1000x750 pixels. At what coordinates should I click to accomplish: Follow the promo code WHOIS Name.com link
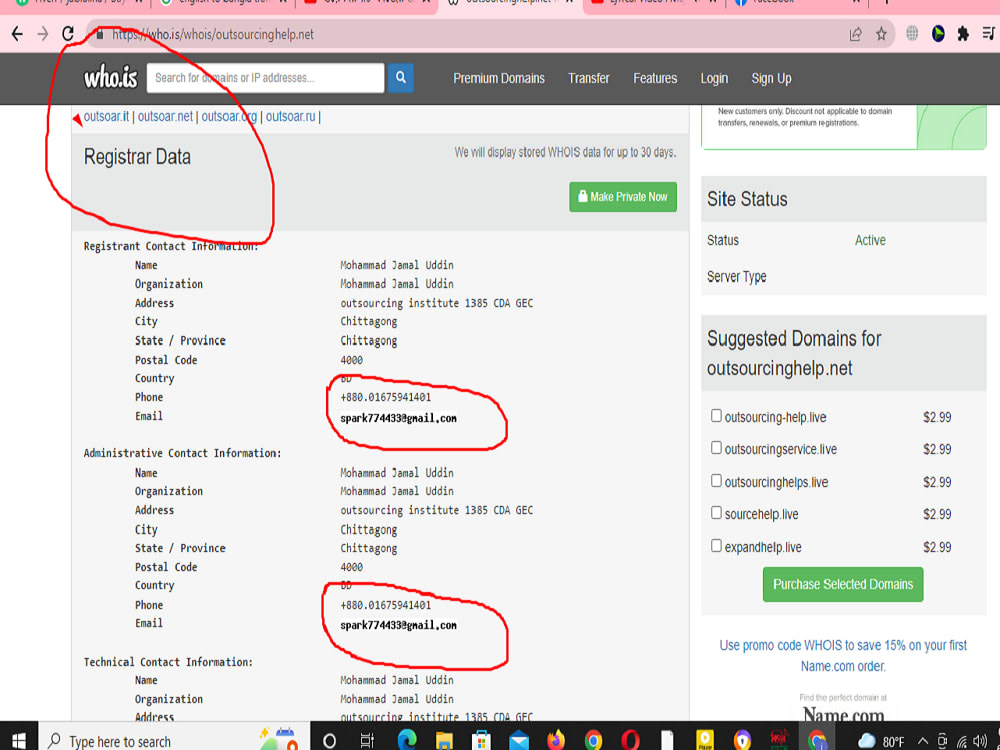click(843, 656)
